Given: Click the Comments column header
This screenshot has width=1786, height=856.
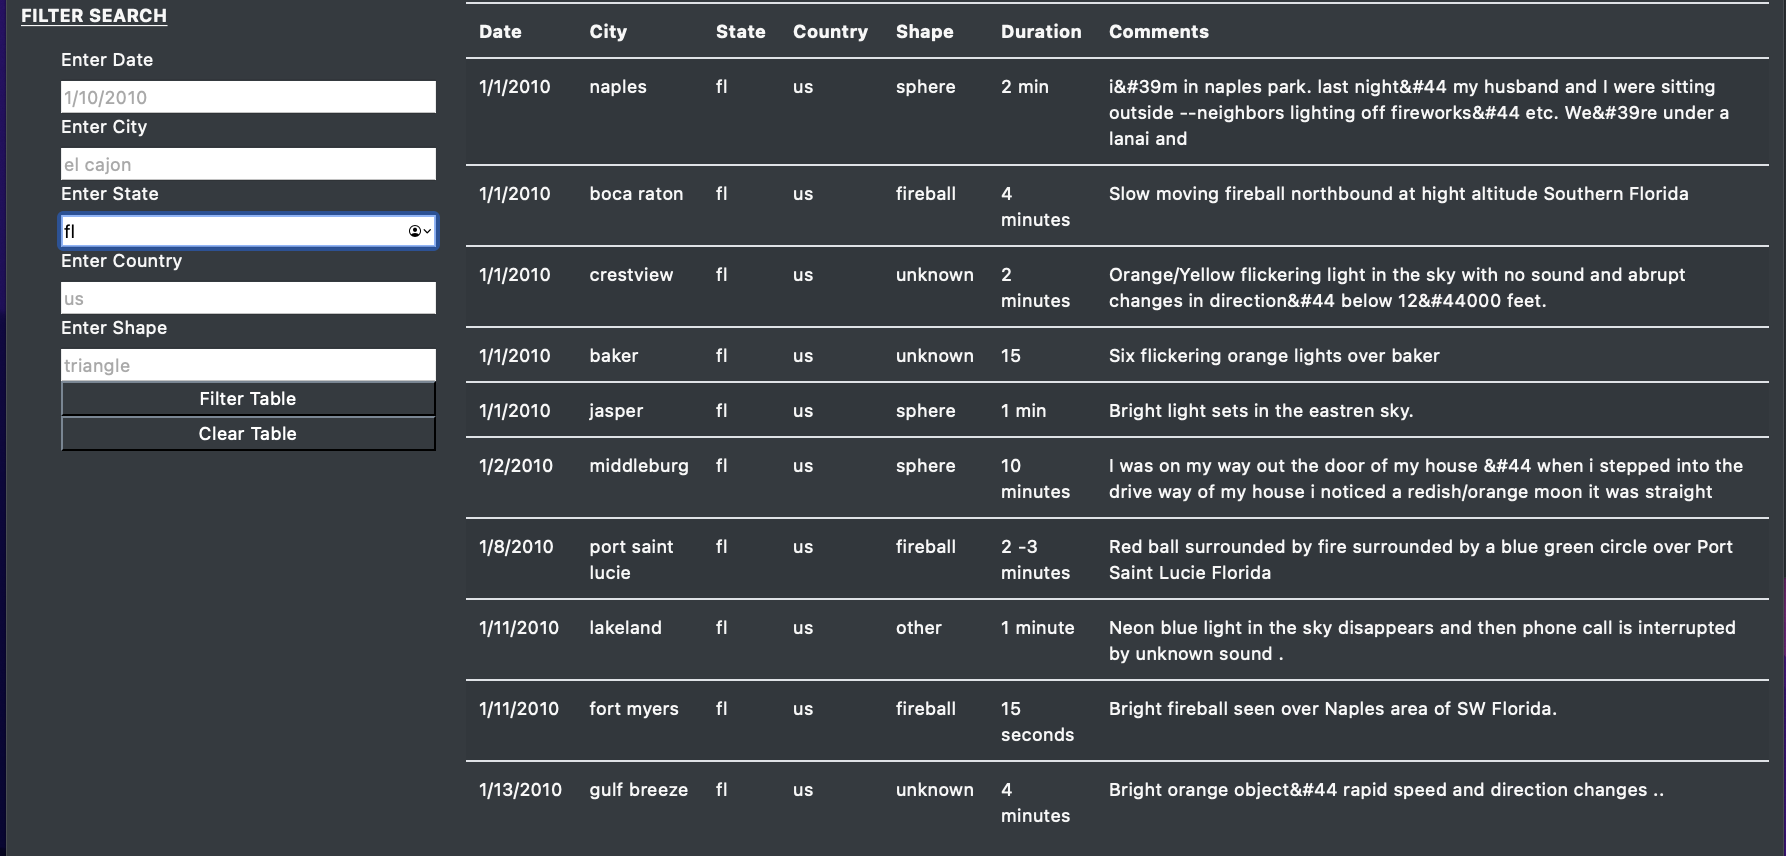Looking at the screenshot, I should click(1158, 31).
